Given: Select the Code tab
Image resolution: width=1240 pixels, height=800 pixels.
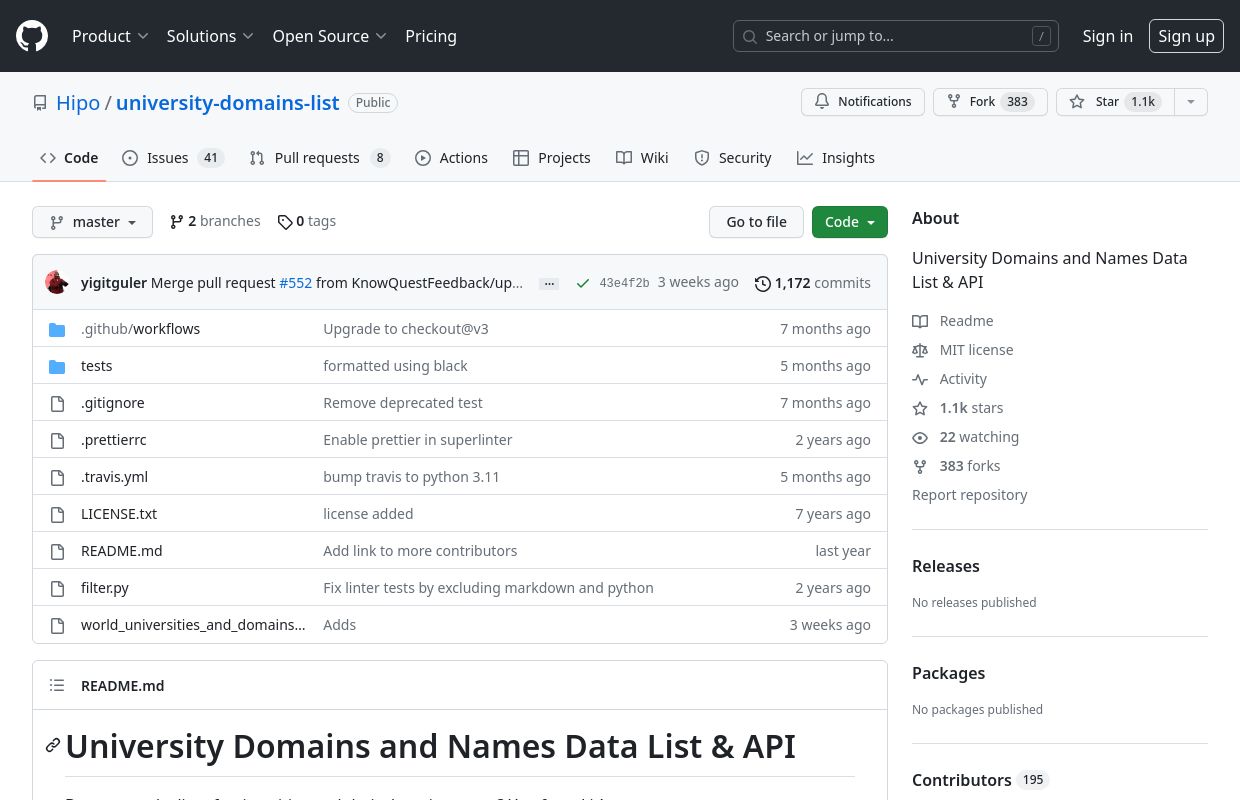Looking at the screenshot, I should point(69,158).
